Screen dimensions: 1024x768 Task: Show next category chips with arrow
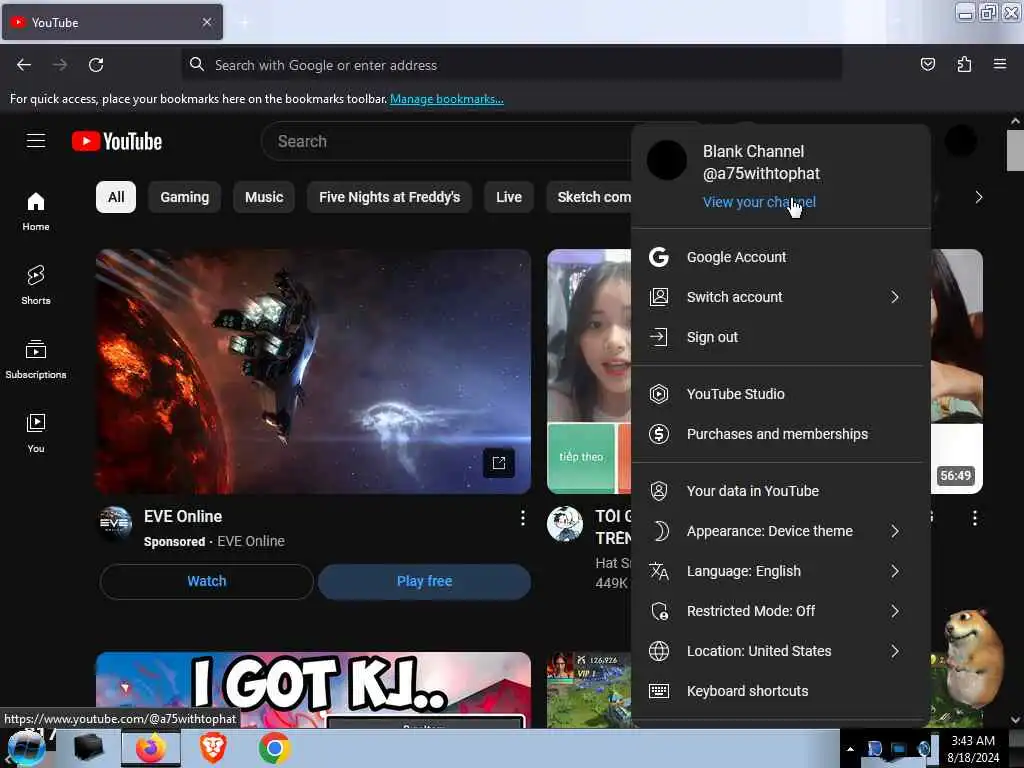click(x=978, y=197)
